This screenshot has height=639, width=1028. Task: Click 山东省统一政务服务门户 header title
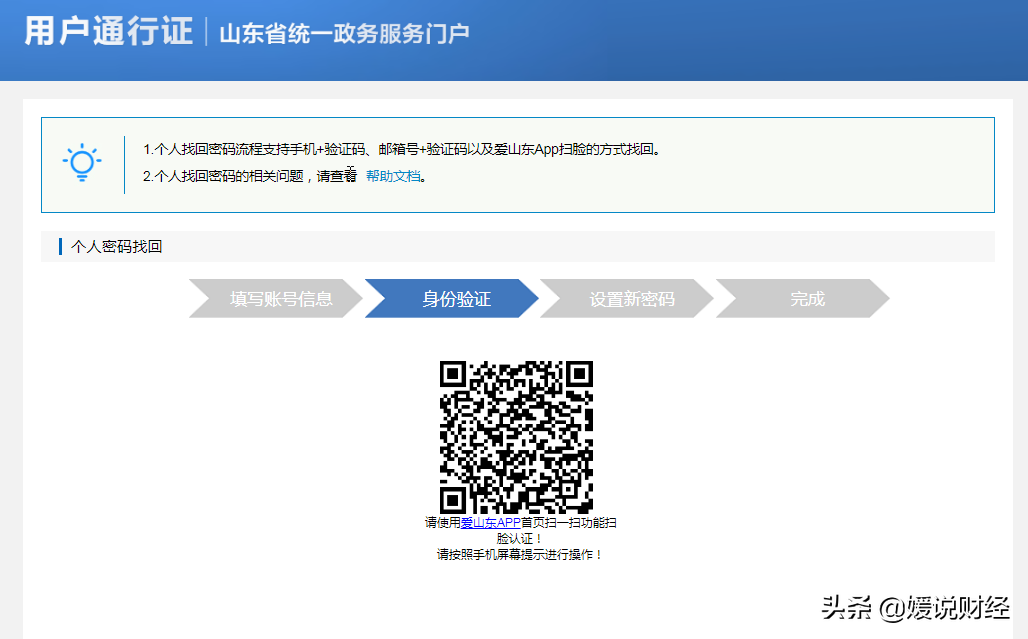tap(344, 33)
